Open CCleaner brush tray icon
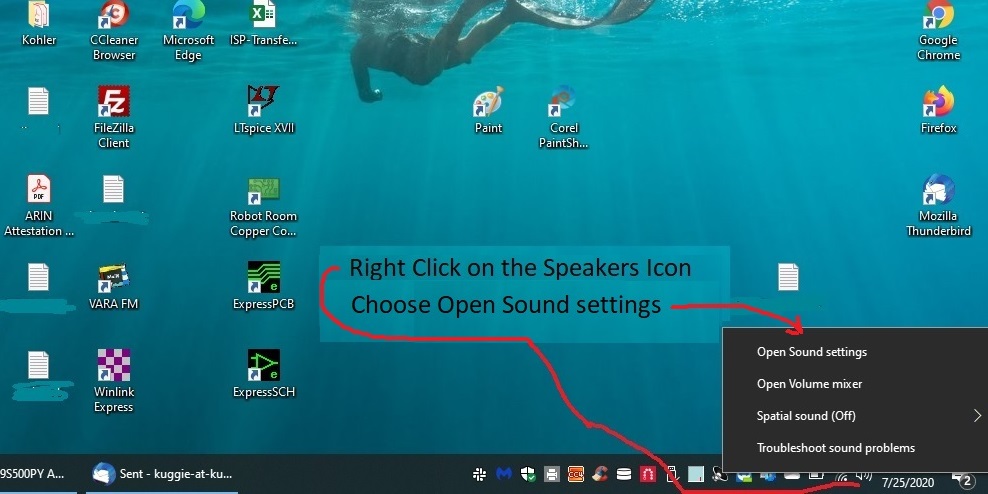The width and height of the screenshot is (988, 494). pyautogui.click(x=599, y=474)
